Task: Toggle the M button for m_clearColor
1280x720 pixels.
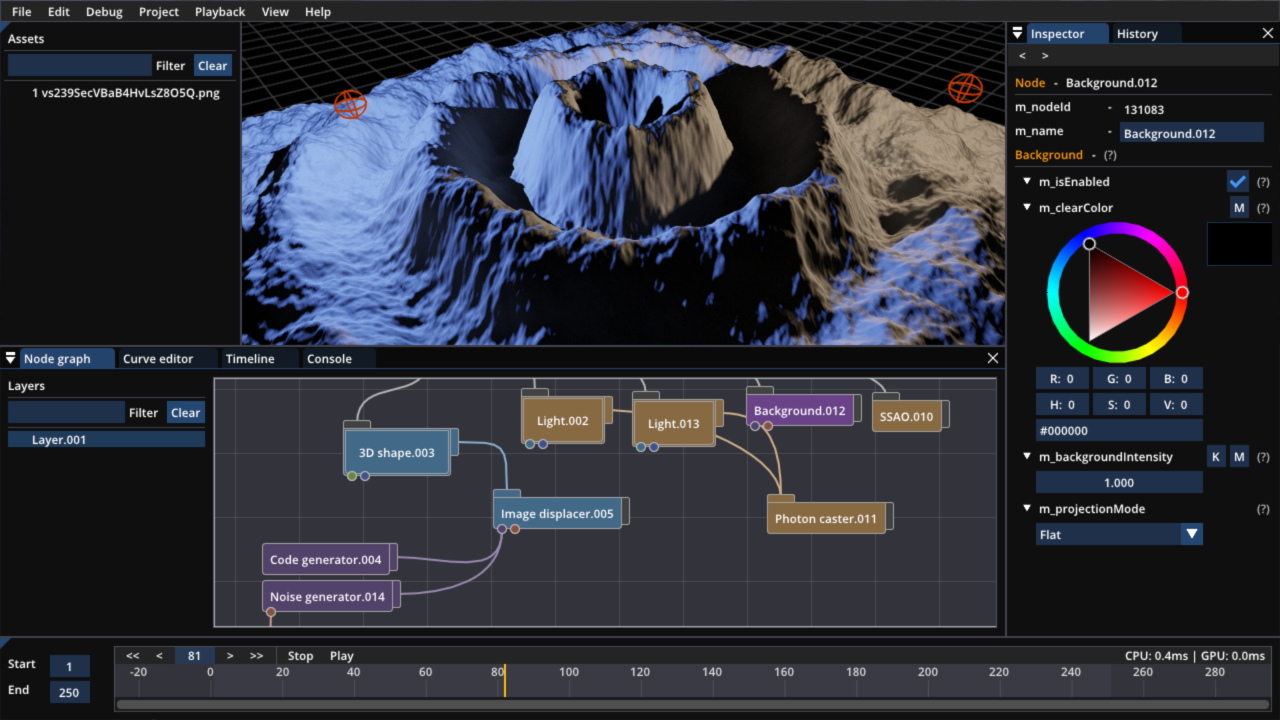Action: tap(1239, 207)
